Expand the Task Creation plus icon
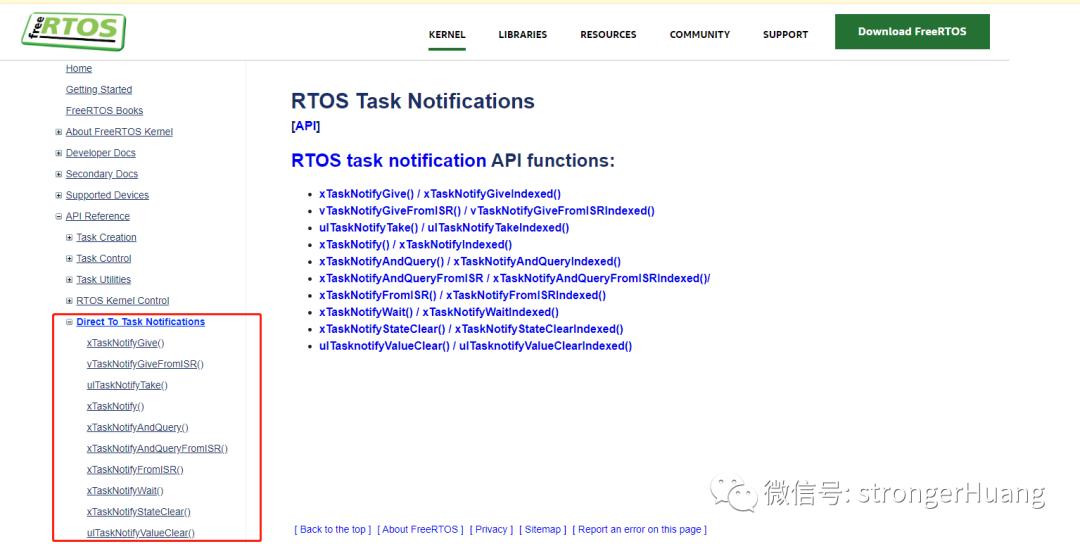Image resolution: width=1080 pixels, height=544 pixels. click(x=69, y=238)
